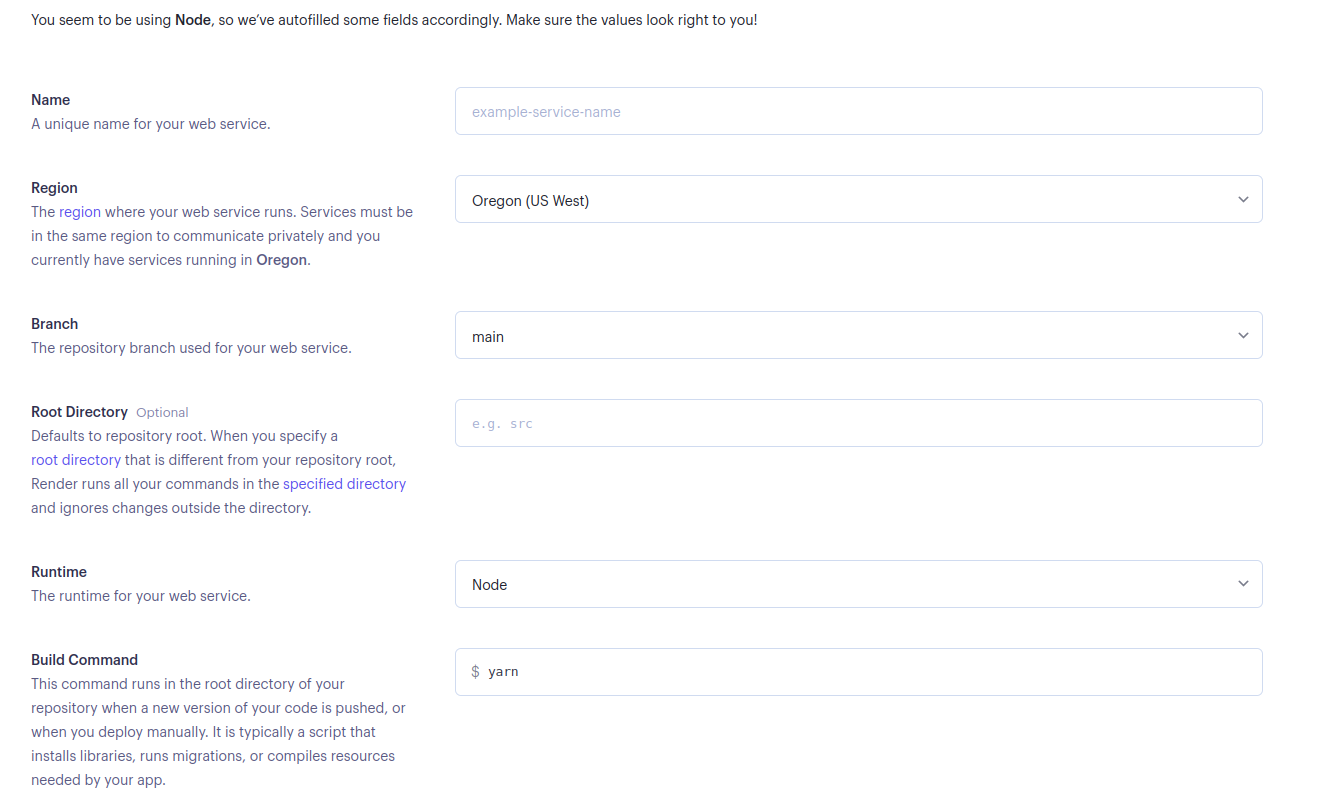Screen dimensions: 1337x812
Task: Open the 'region' link in the Region description
Action: 80,212
